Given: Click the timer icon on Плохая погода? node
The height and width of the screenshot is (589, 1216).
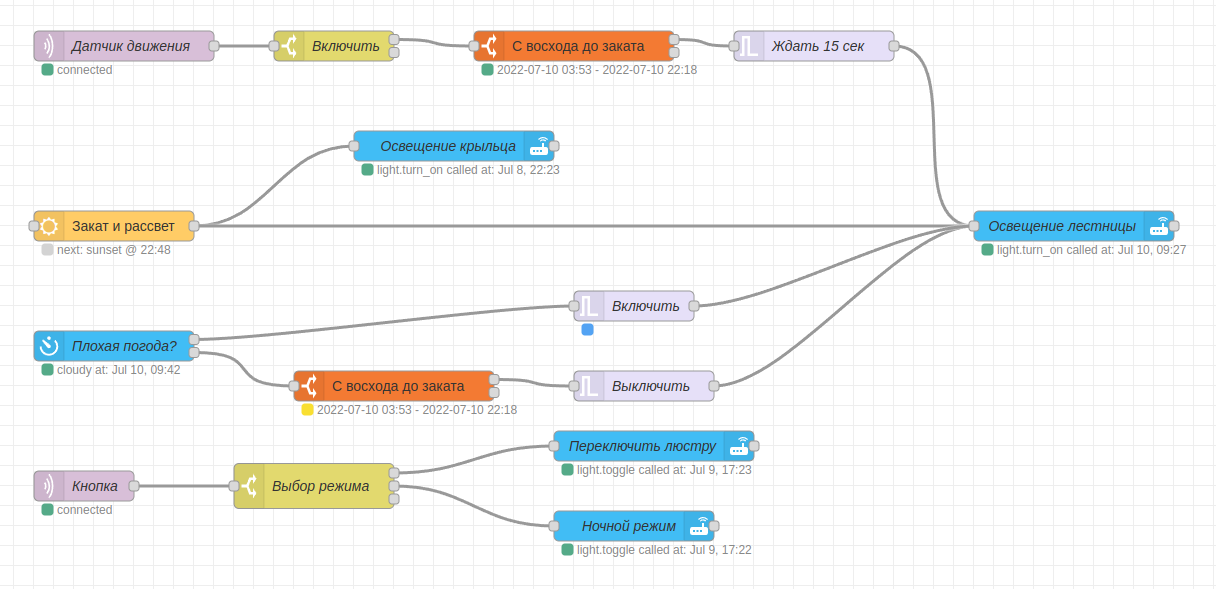Looking at the screenshot, I should 49,346.
